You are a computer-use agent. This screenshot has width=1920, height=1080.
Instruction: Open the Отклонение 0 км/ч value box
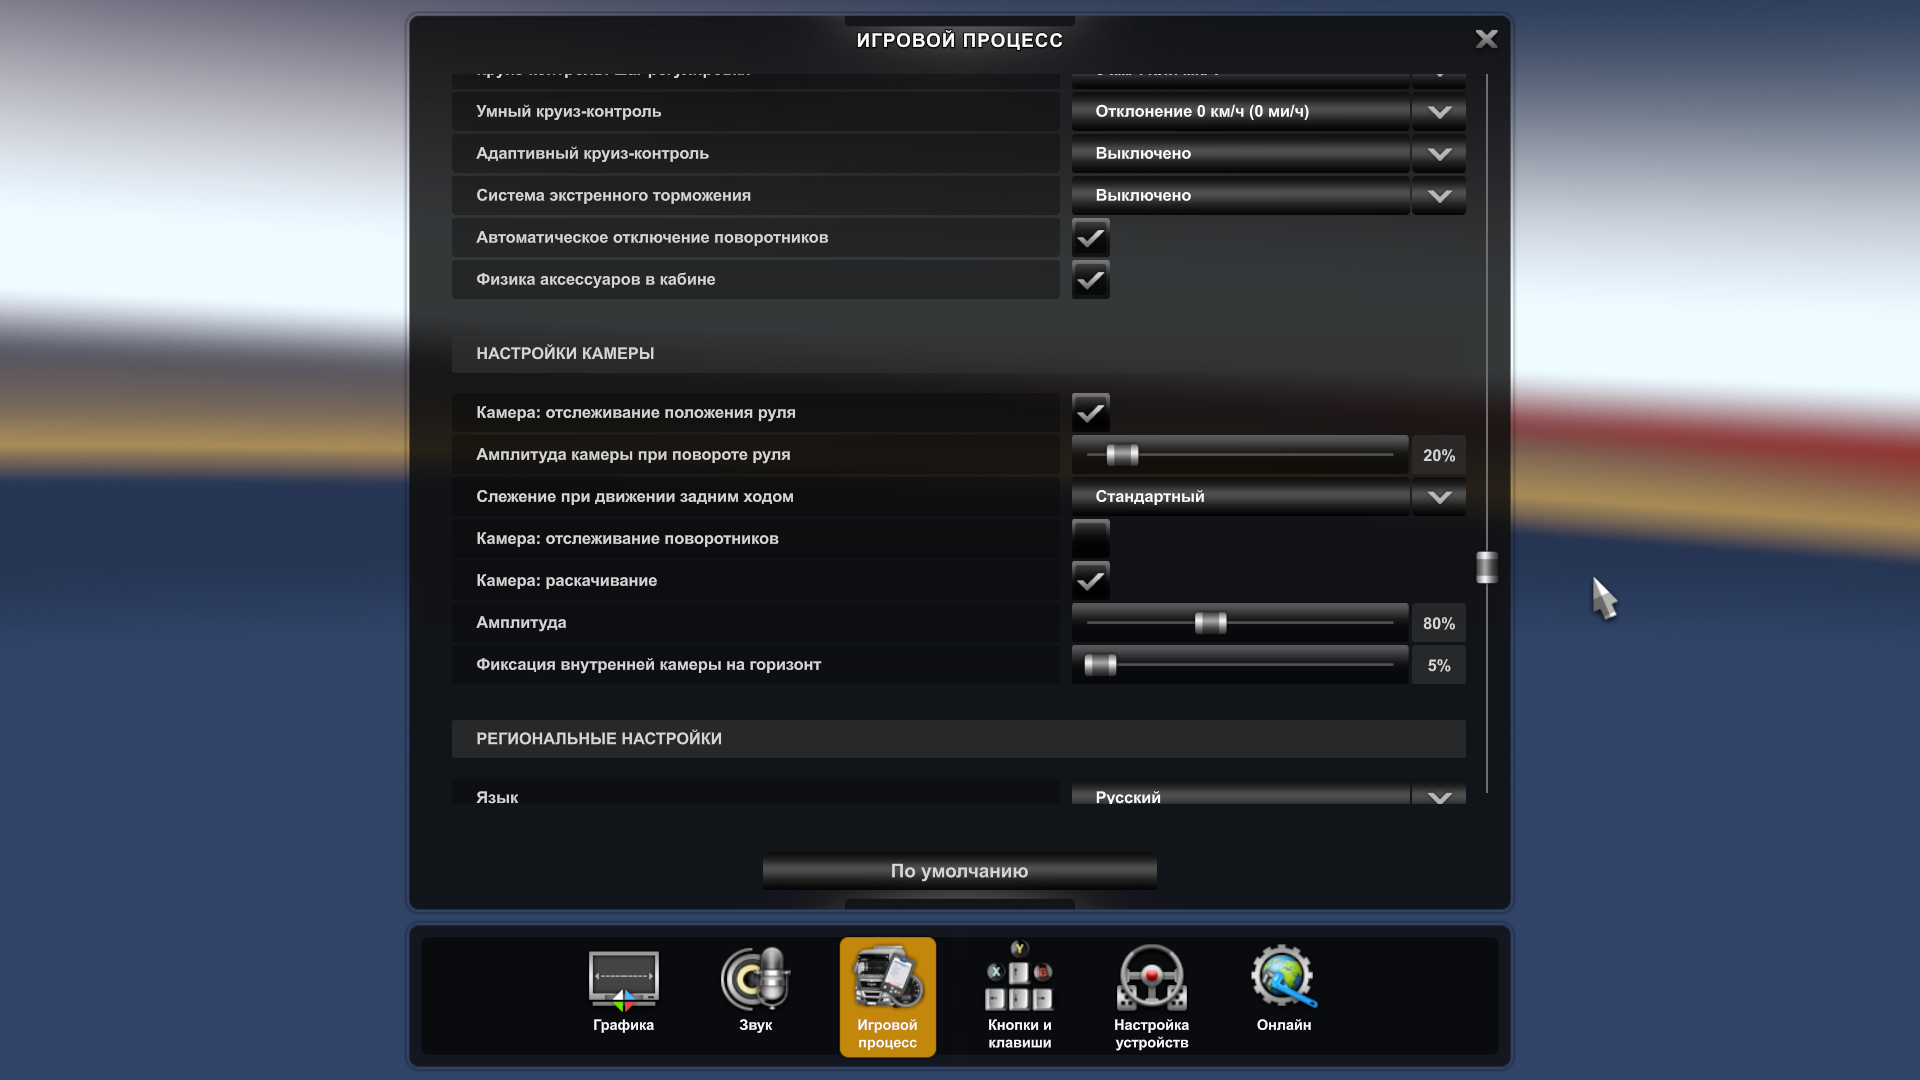pyautogui.click(x=1240, y=112)
